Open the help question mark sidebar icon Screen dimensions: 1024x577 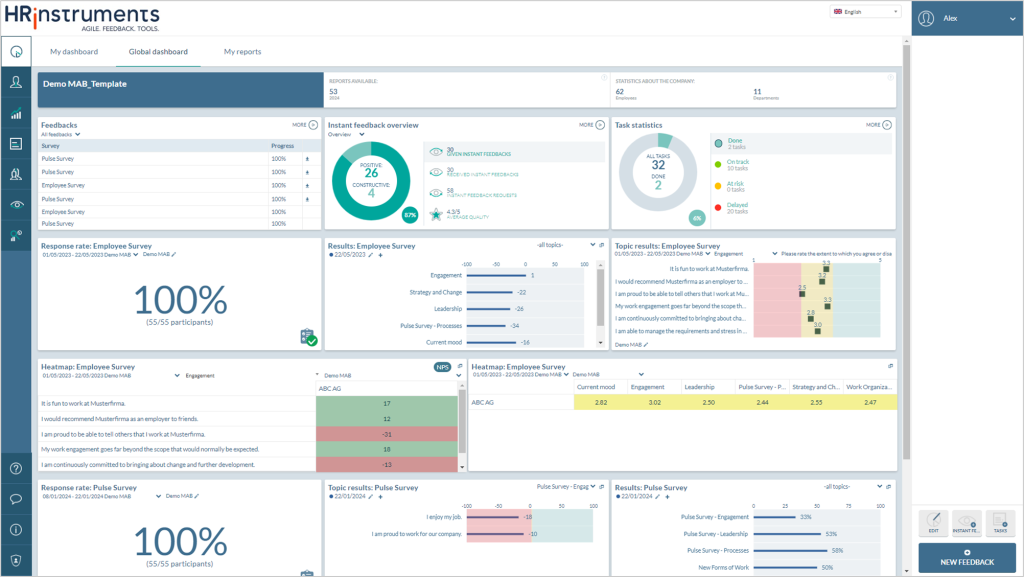[16, 469]
